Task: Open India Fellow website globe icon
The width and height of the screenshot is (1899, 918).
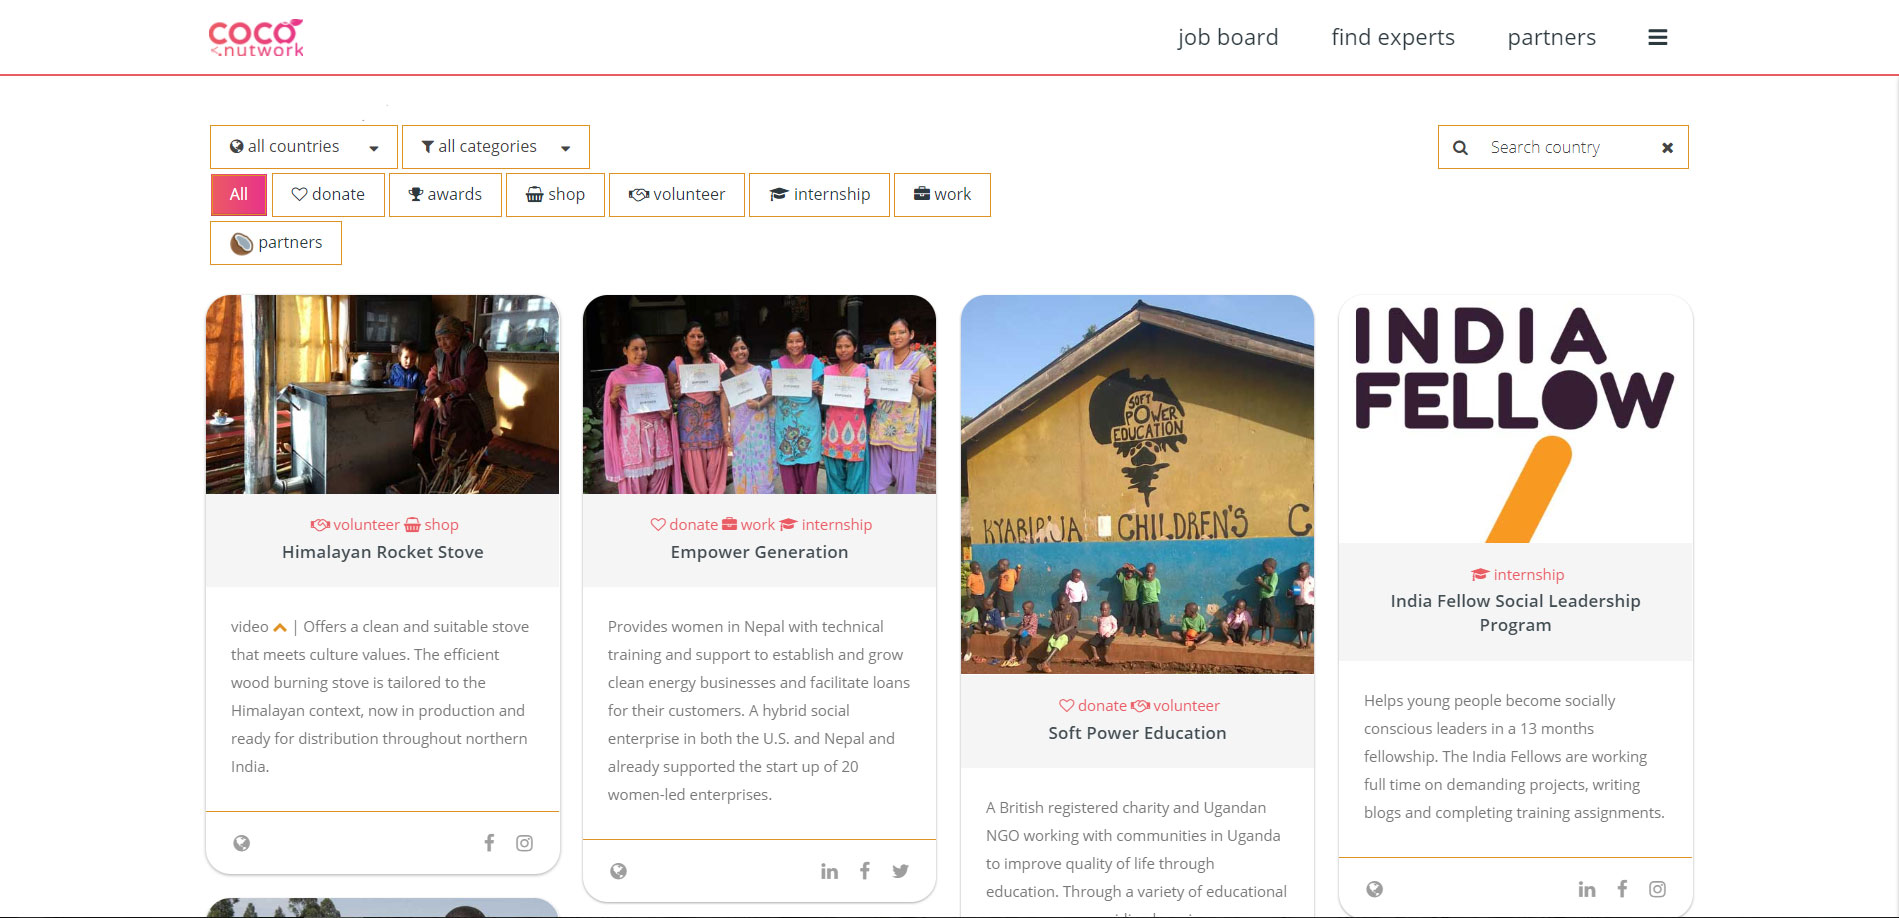Action: [x=1374, y=889]
